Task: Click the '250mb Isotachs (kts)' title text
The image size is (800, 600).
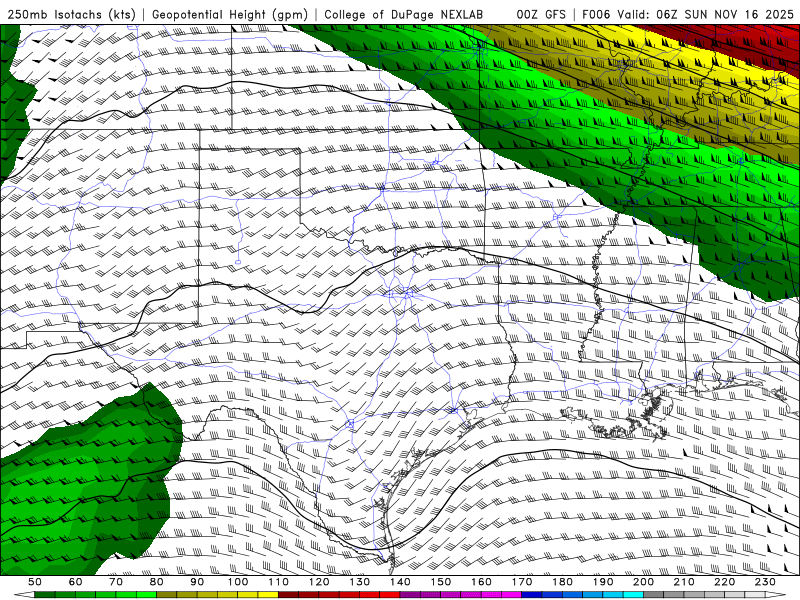Action: (x=71, y=14)
